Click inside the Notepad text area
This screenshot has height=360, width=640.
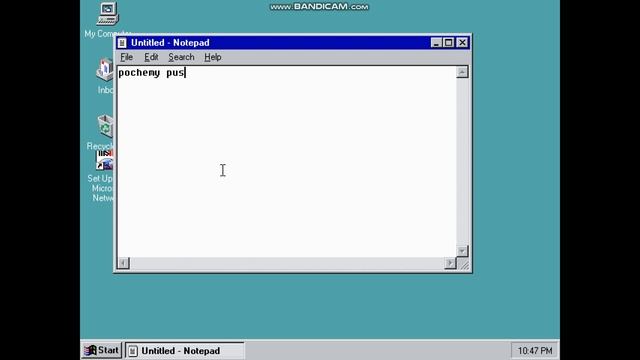tap(287, 162)
